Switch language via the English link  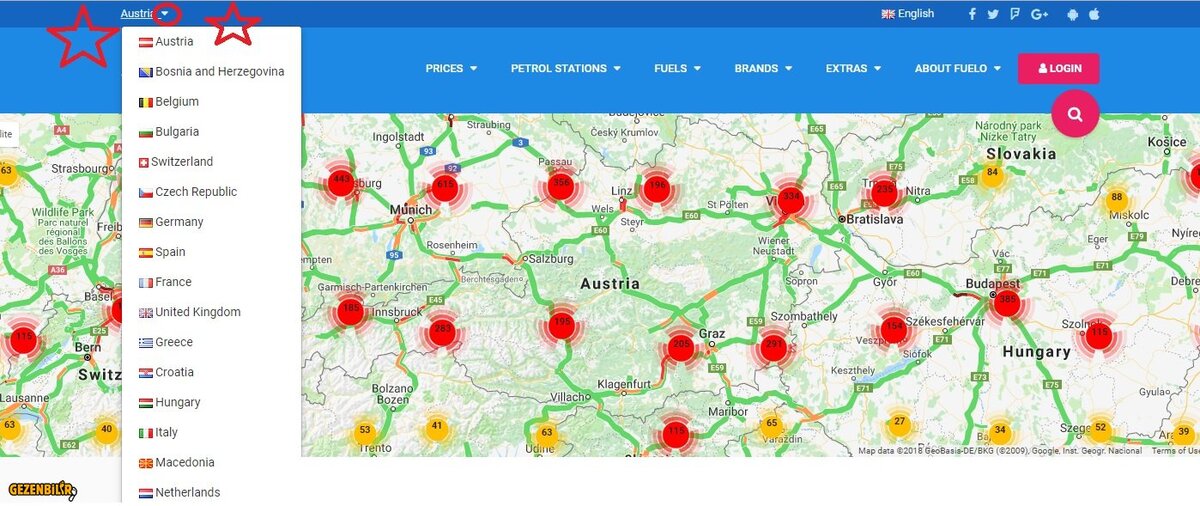pyautogui.click(x=908, y=14)
